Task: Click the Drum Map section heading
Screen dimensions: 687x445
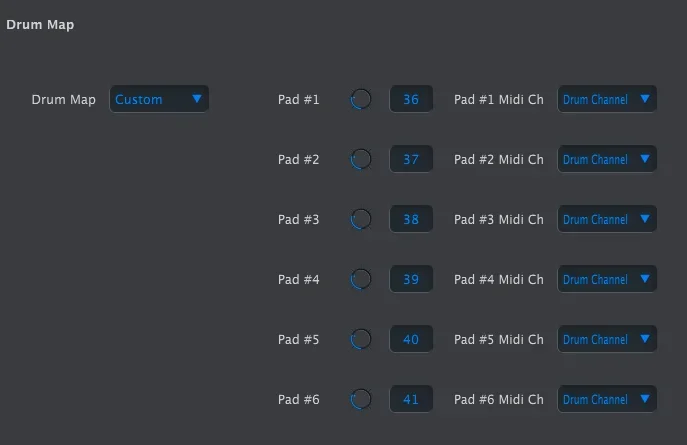Action: [40, 25]
